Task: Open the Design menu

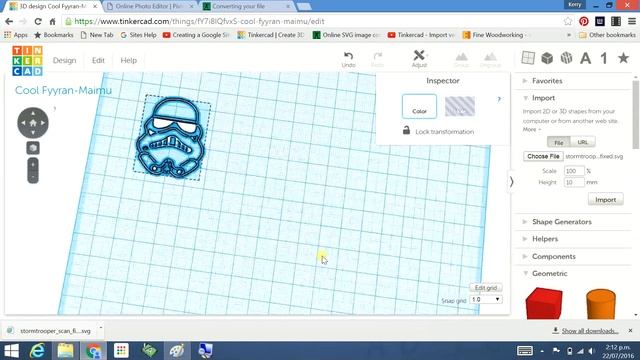Action: pyautogui.click(x=64, y=60)
